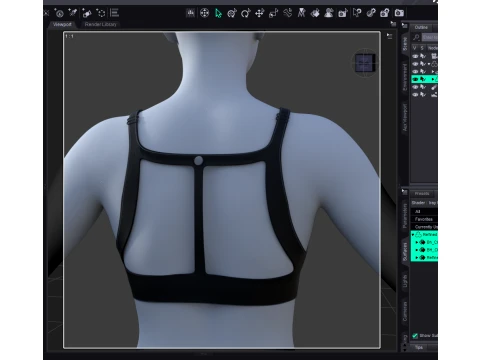The width and height of the screenshot is (480, 360).
Task: Select the Outline tab in Scene pane
Action: (x=421, y=27)
